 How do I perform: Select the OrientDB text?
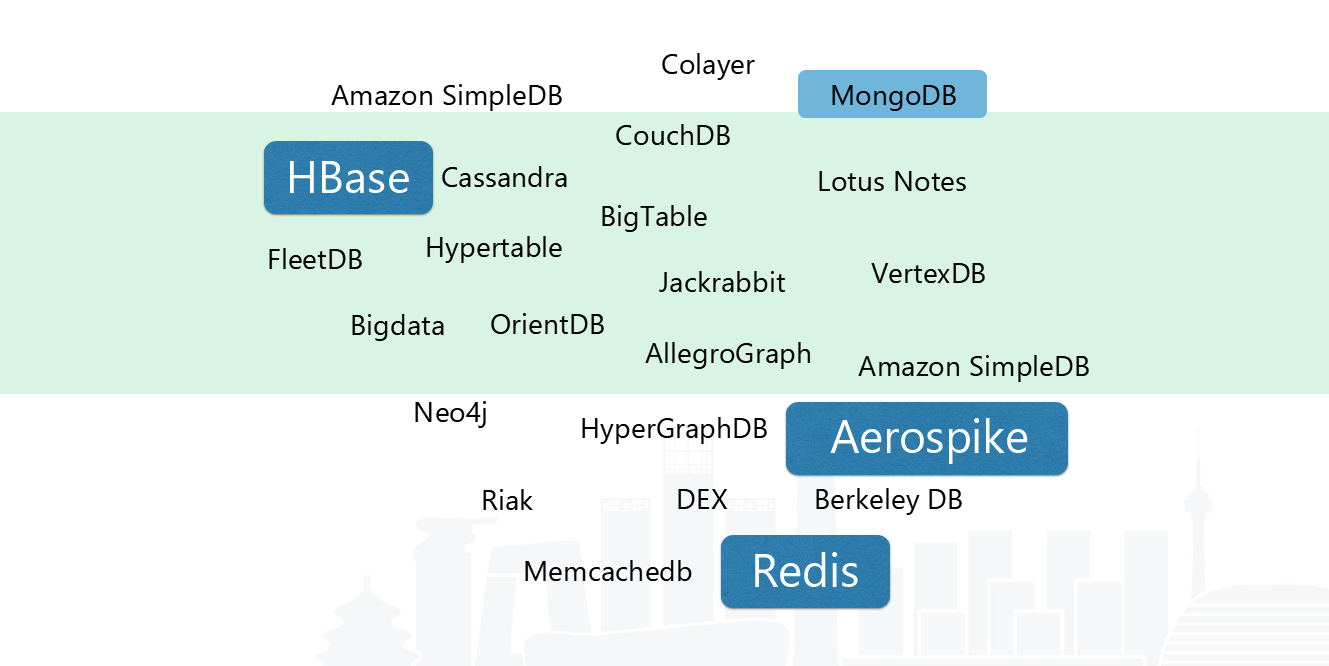click(547, 325)
